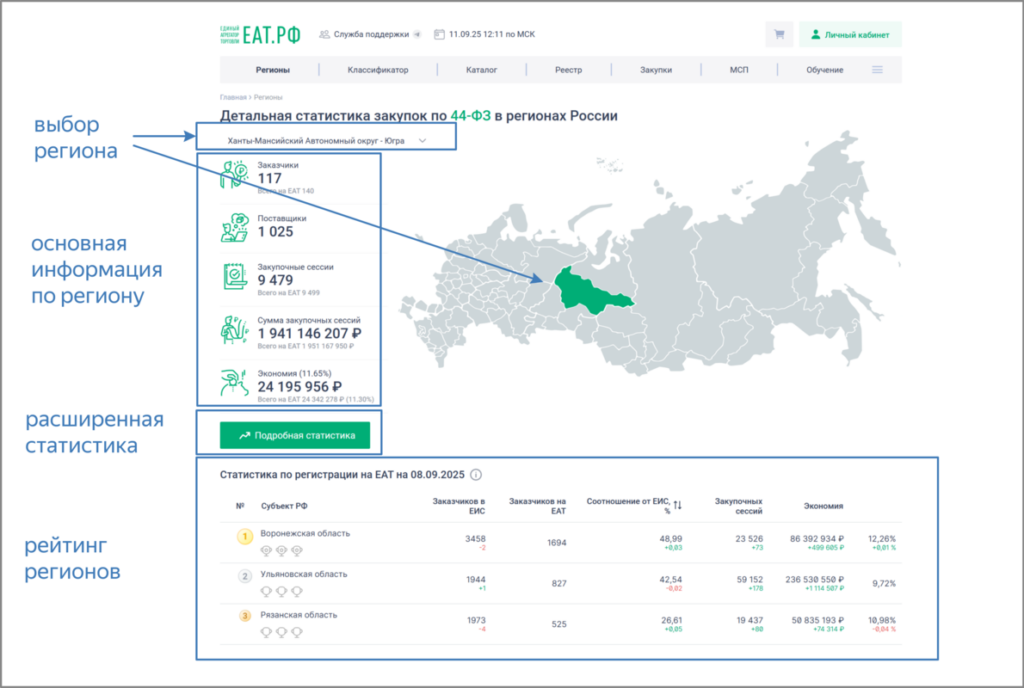Open Личный кабинет account button
The height and width of the screenshot is (688, 1024).
click(x=851, y=34)
